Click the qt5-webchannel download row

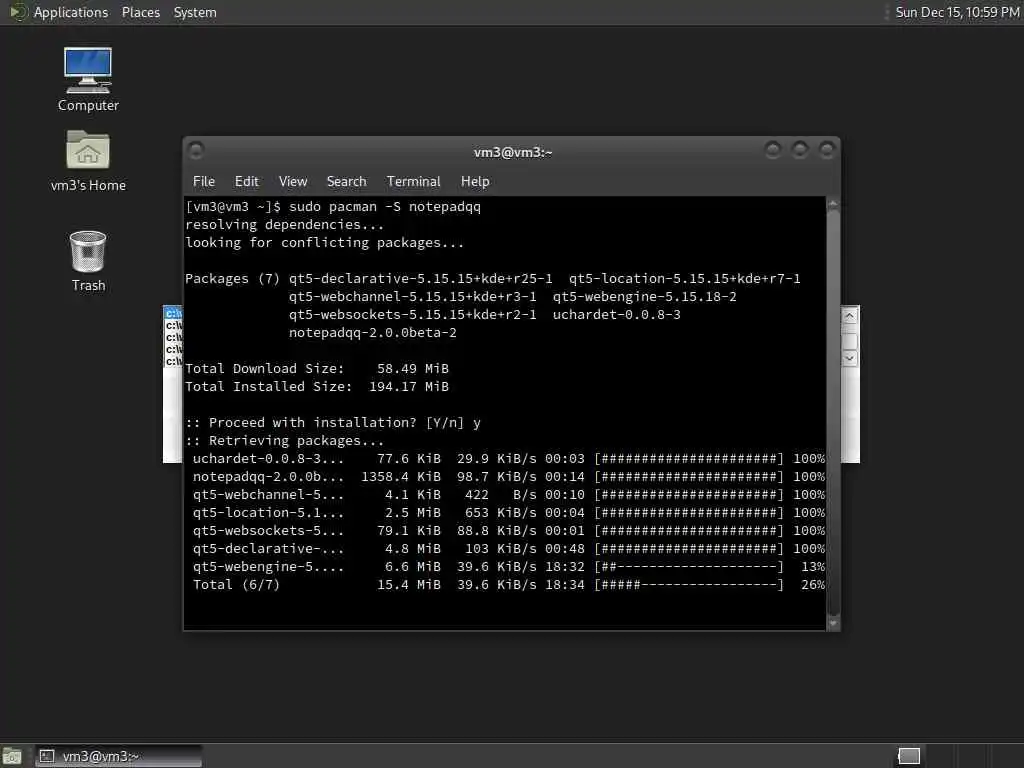(x=509, y=494)
